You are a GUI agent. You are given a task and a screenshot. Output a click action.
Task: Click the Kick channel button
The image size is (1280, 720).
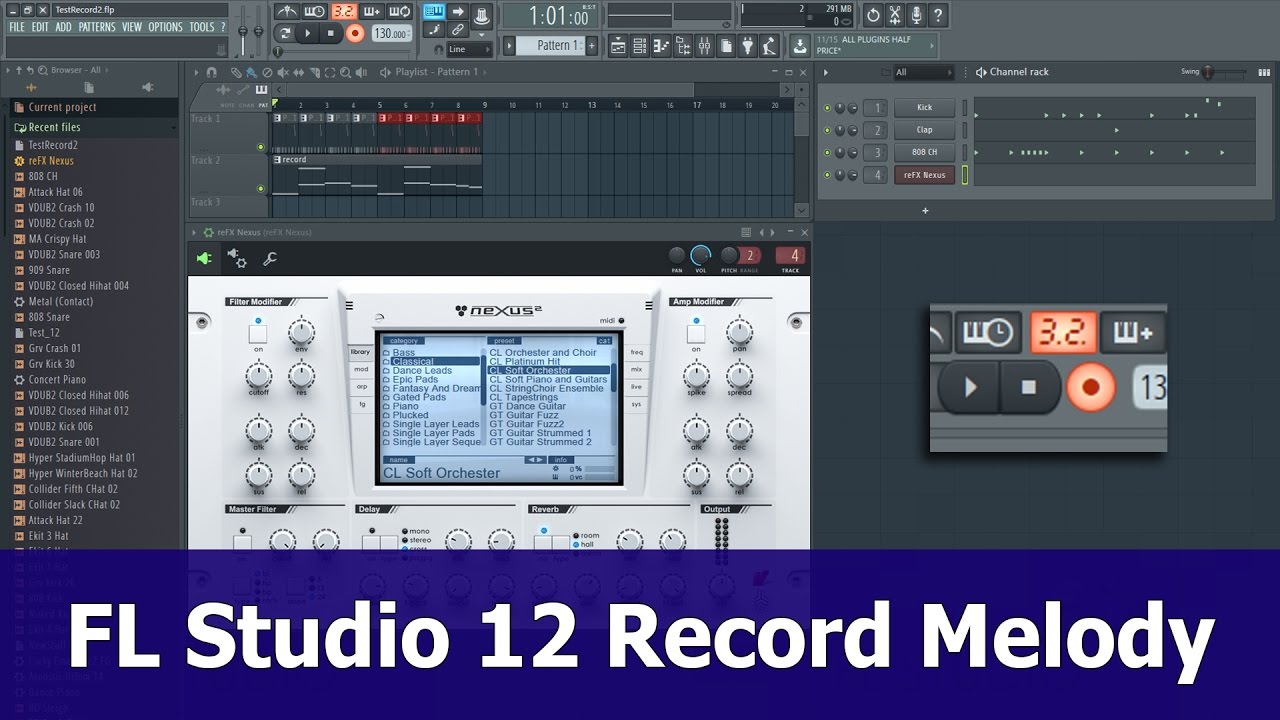924,108
